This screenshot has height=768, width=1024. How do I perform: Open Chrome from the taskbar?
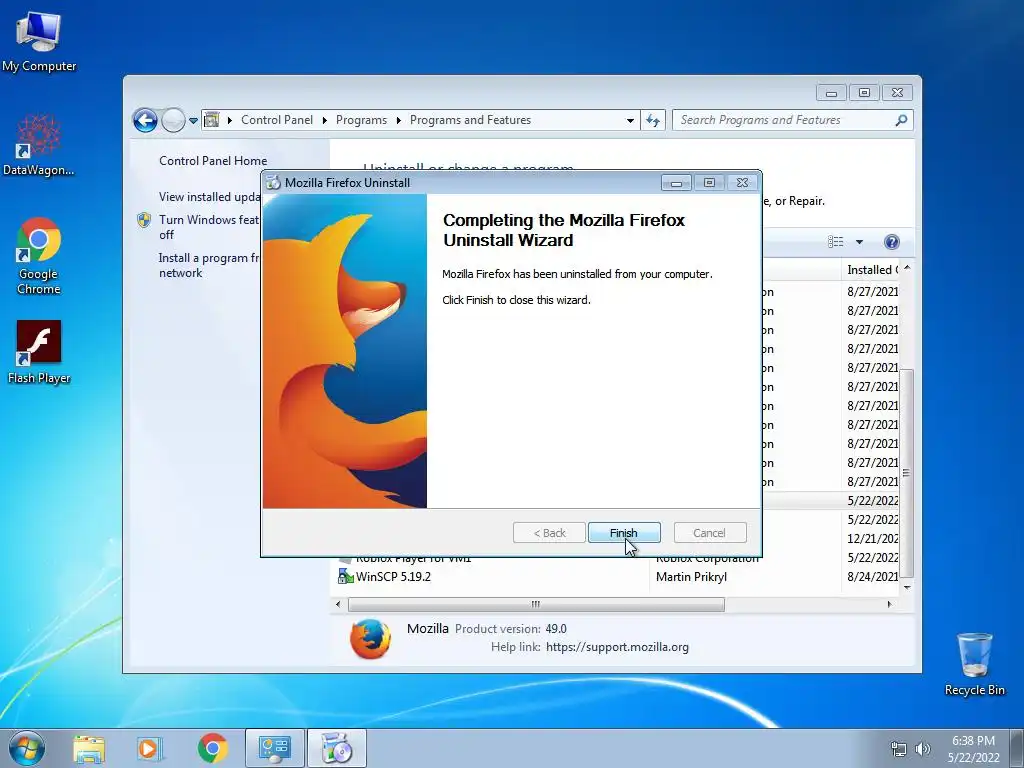pyautogui.click(x=212, y=749)
